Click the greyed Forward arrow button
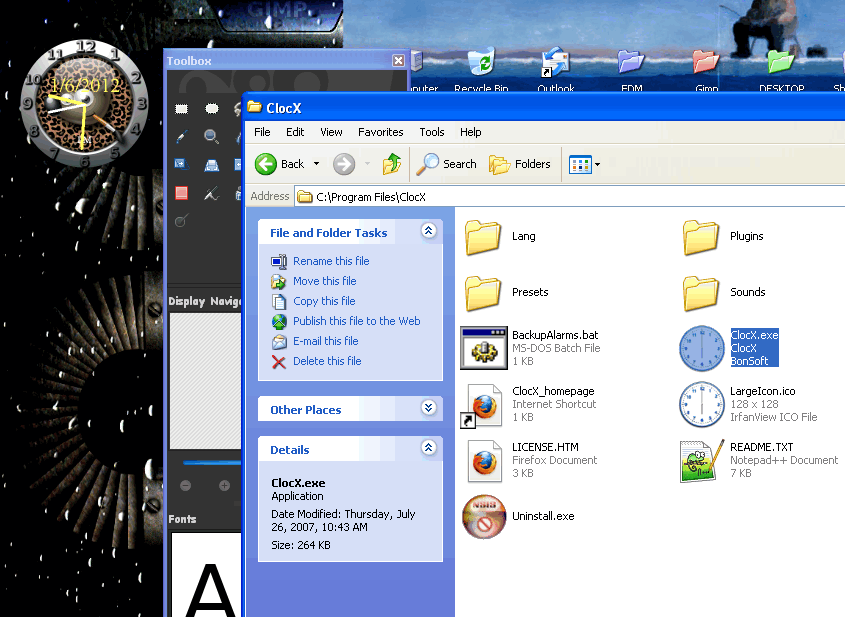Image resolution: width=845 pixels, height=617 pixels. [344, 164]
